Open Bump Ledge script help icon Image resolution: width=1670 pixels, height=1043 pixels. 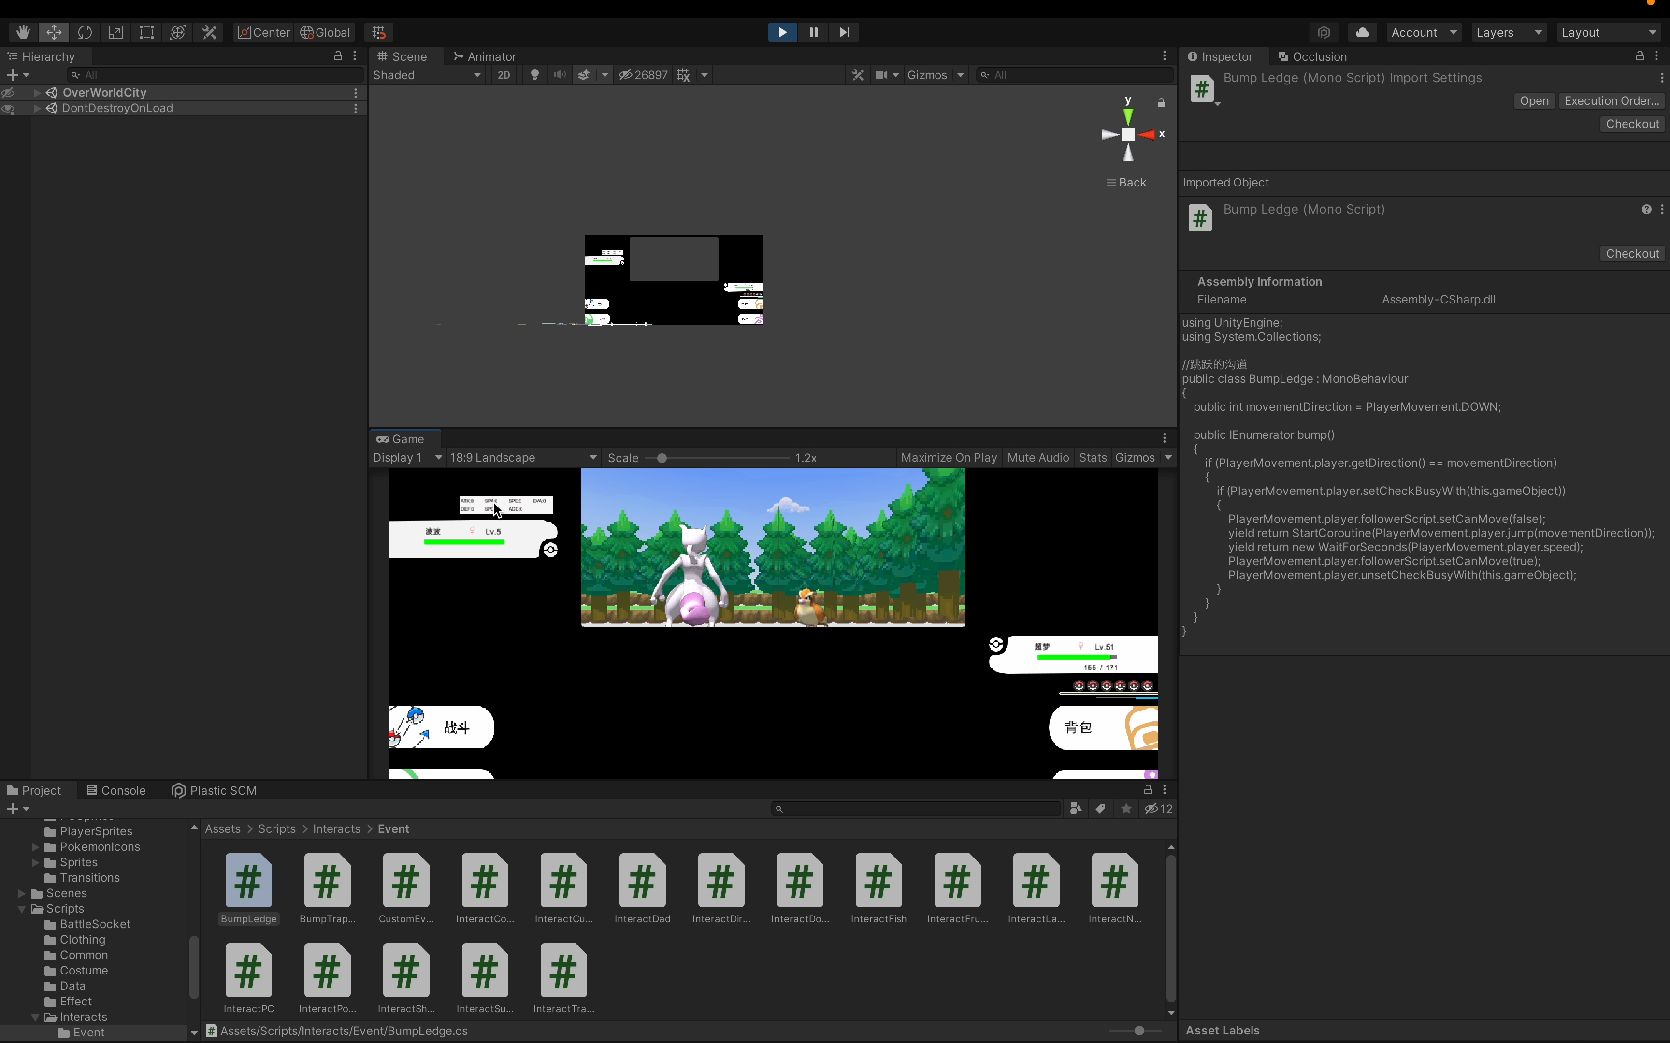coord(1646,209)
